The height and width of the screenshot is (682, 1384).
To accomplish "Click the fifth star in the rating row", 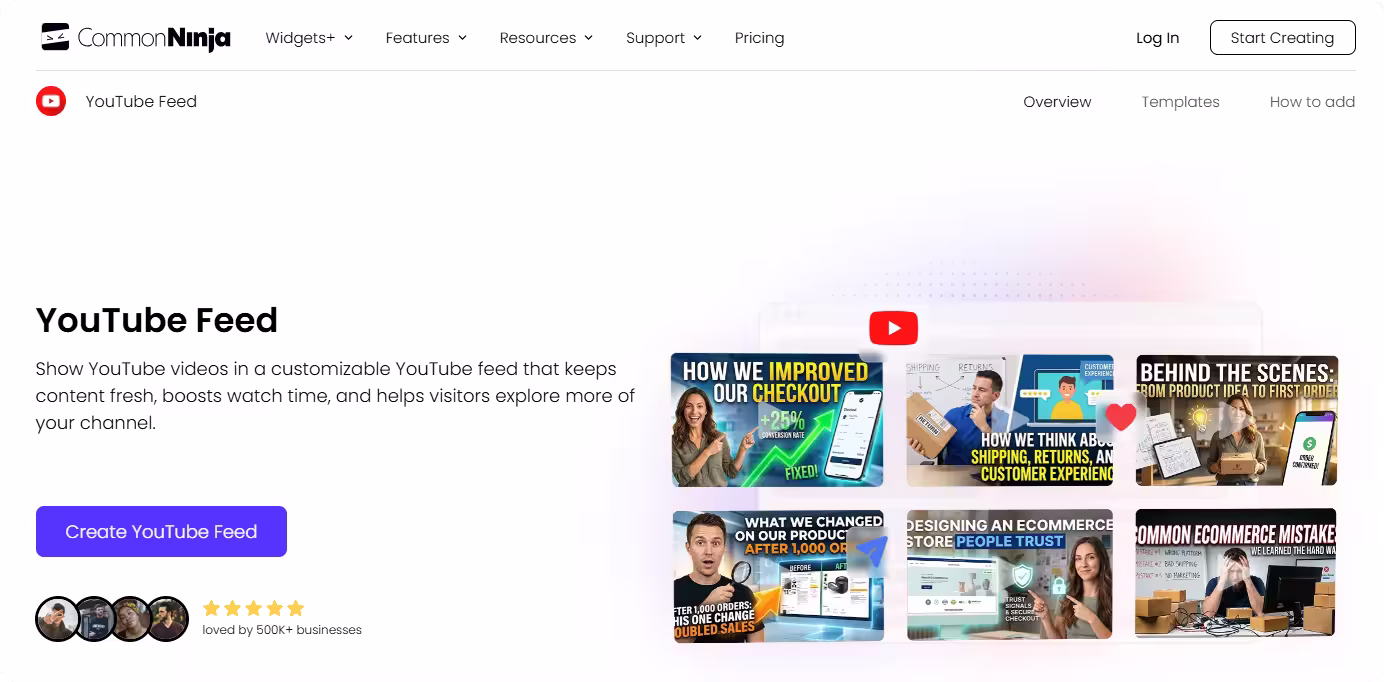I will pos(297,608).
